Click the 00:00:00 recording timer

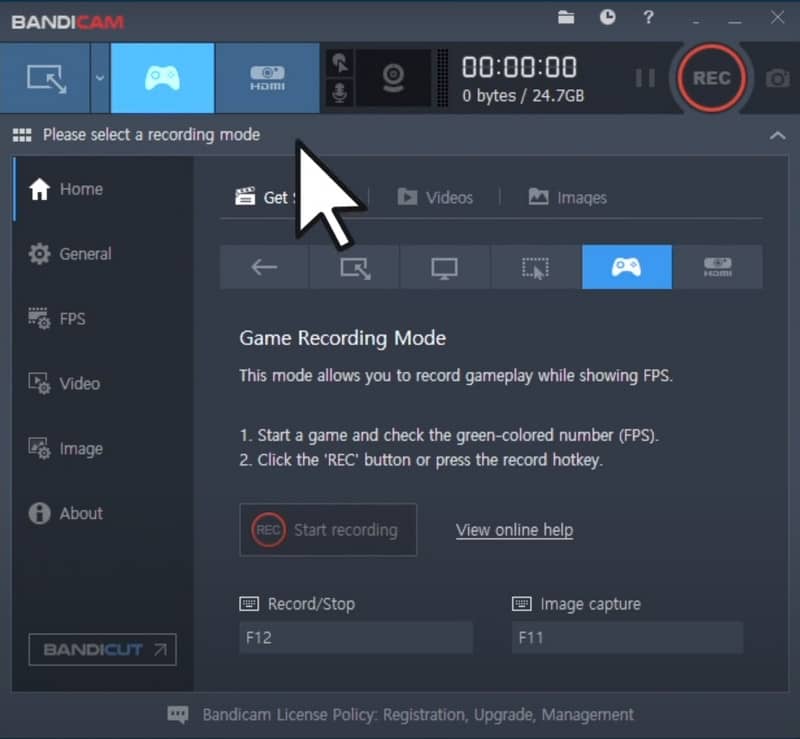click(x=519, y=67)
